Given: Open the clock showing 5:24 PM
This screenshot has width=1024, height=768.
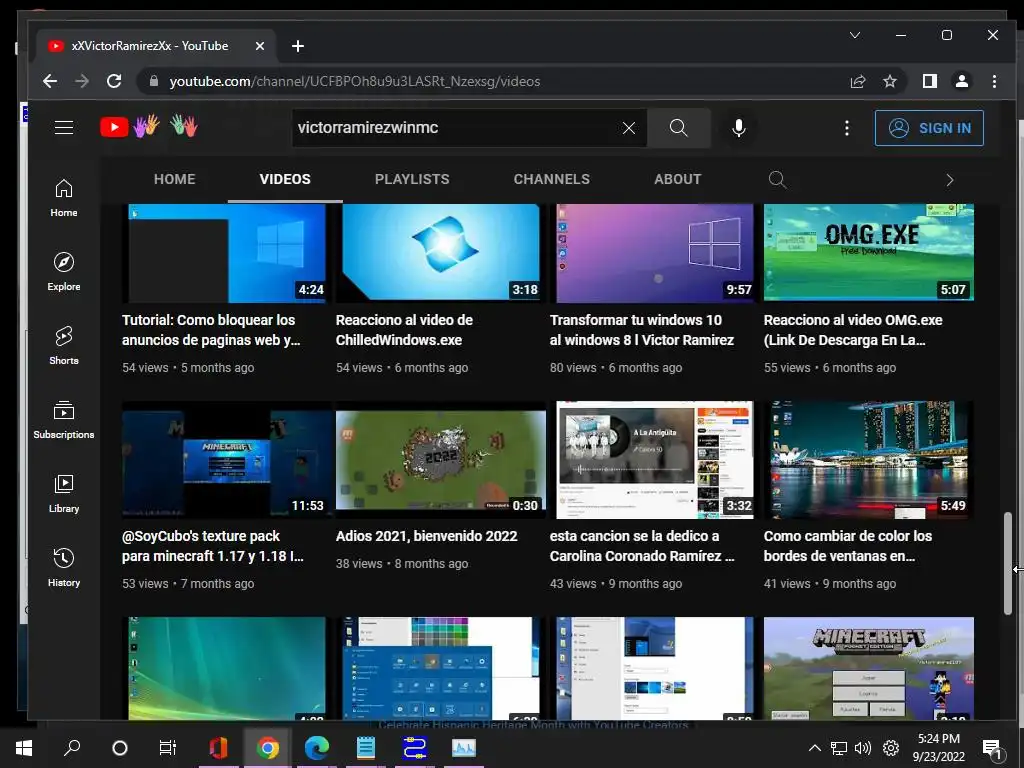Looking at the screenshot, I should (x=938, y=748).
